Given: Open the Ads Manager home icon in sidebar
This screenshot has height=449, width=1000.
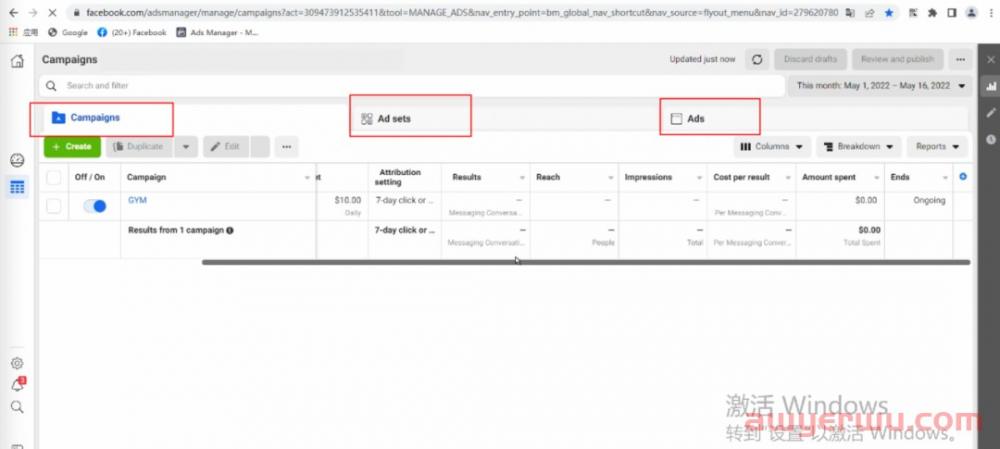Looking at the screenshot, I should pyautogui.click(x=17, y=61).
